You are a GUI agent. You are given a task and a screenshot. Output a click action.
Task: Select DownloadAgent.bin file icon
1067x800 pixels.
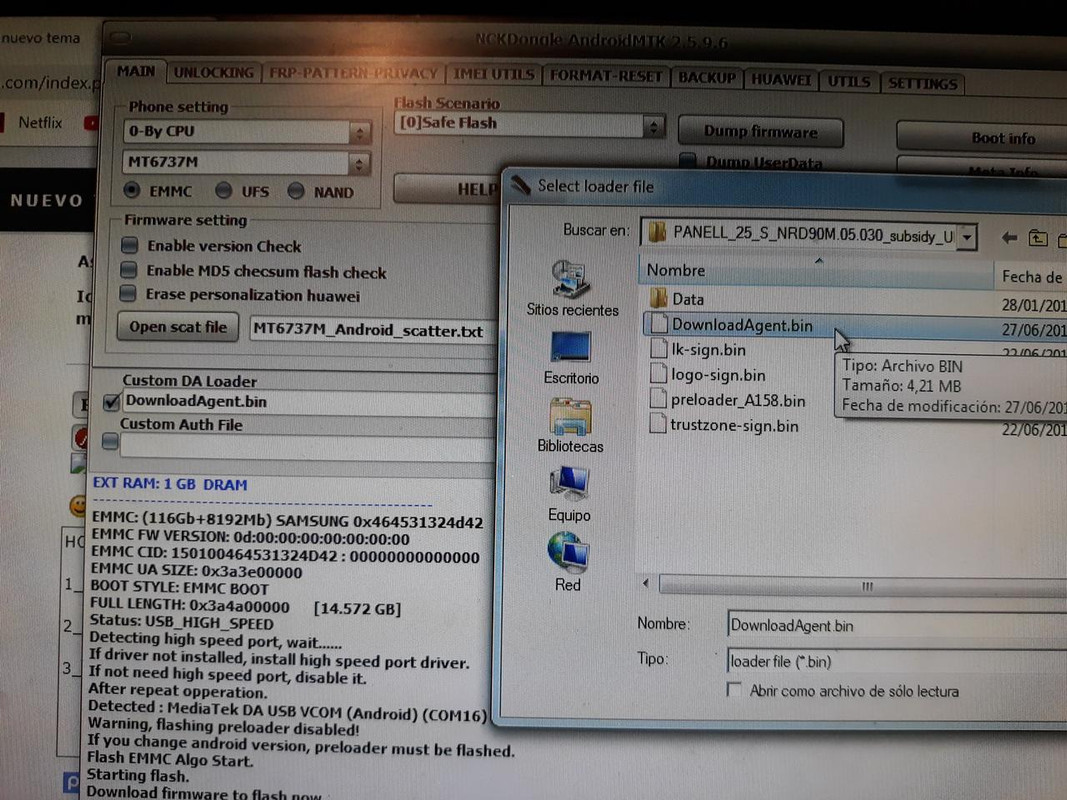(658, 324)
